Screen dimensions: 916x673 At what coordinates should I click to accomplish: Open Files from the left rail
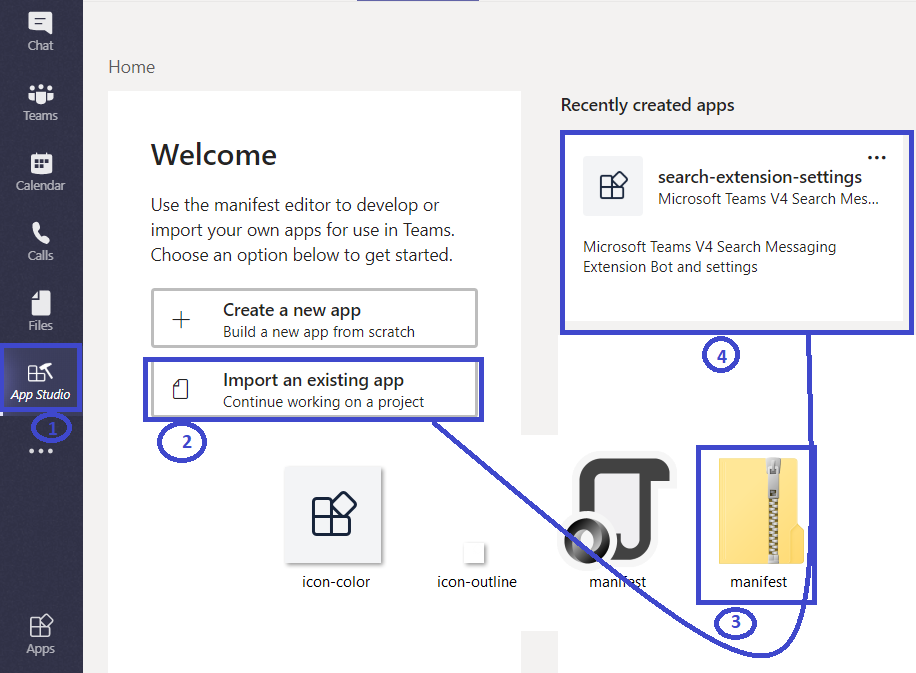tap(40, 310)
